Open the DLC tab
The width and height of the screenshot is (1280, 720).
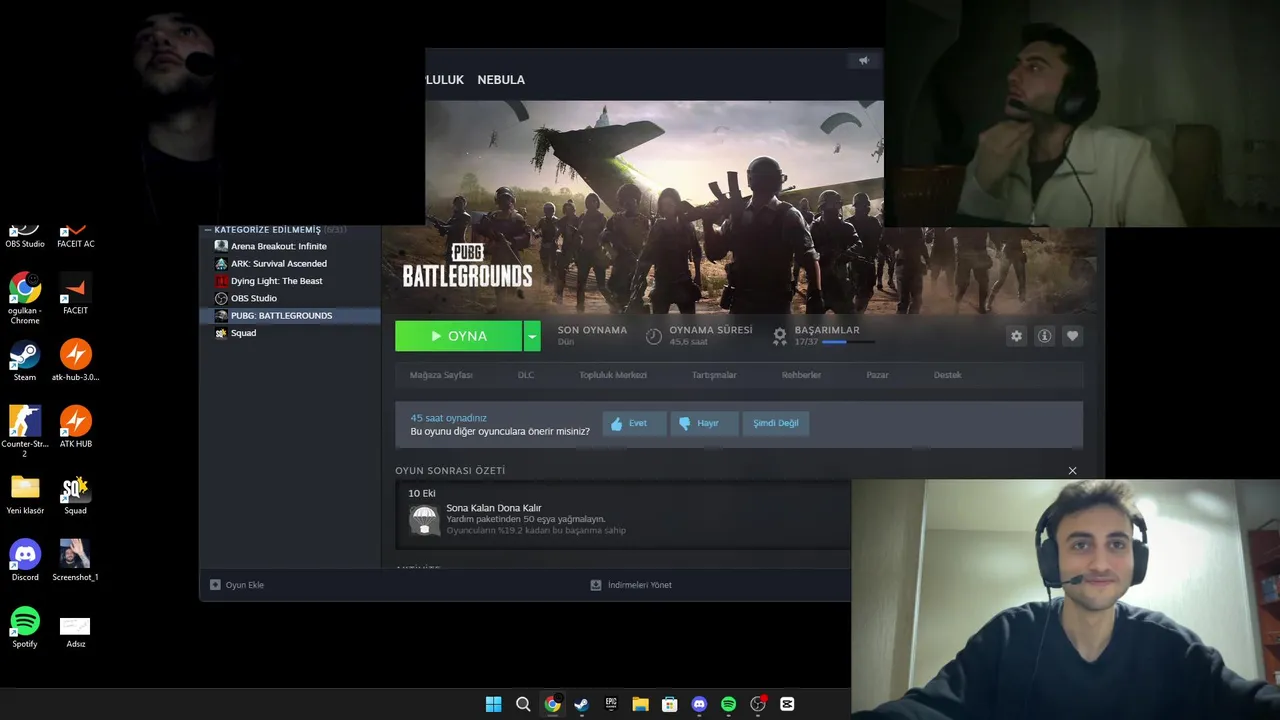click(526, 375)
